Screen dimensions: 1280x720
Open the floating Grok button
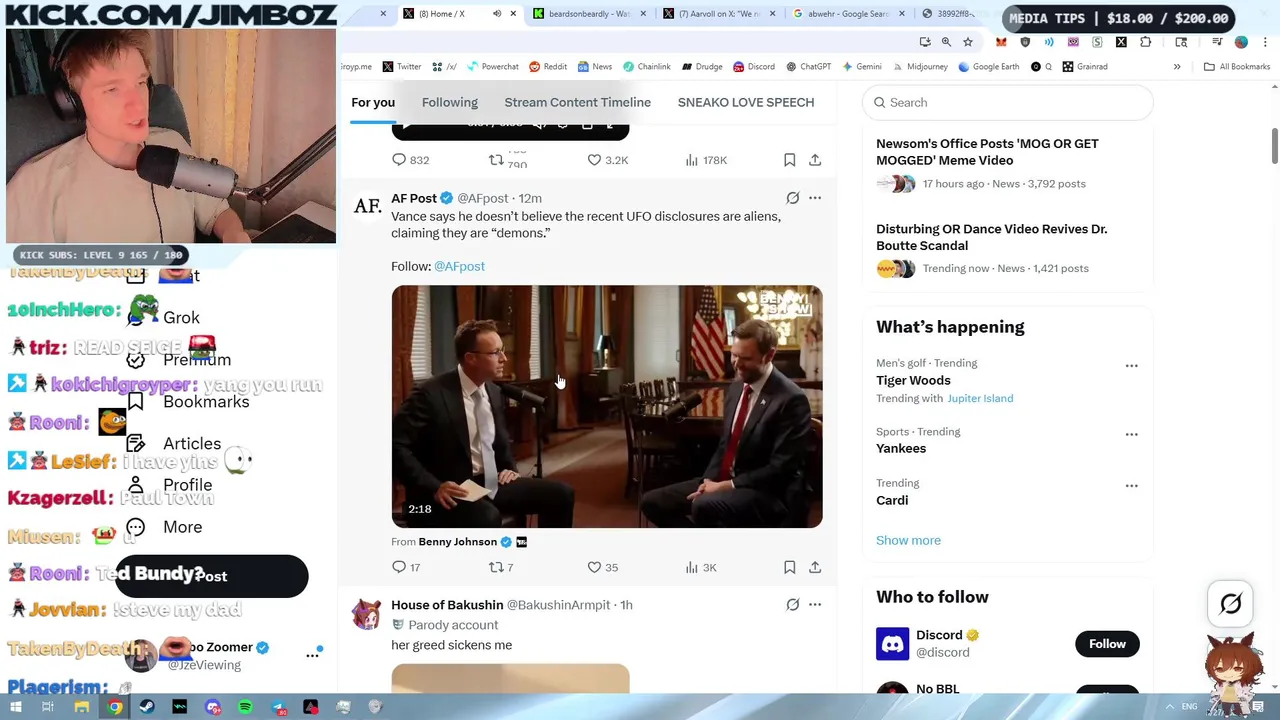pyautogui.click(x=1231, y=603)
